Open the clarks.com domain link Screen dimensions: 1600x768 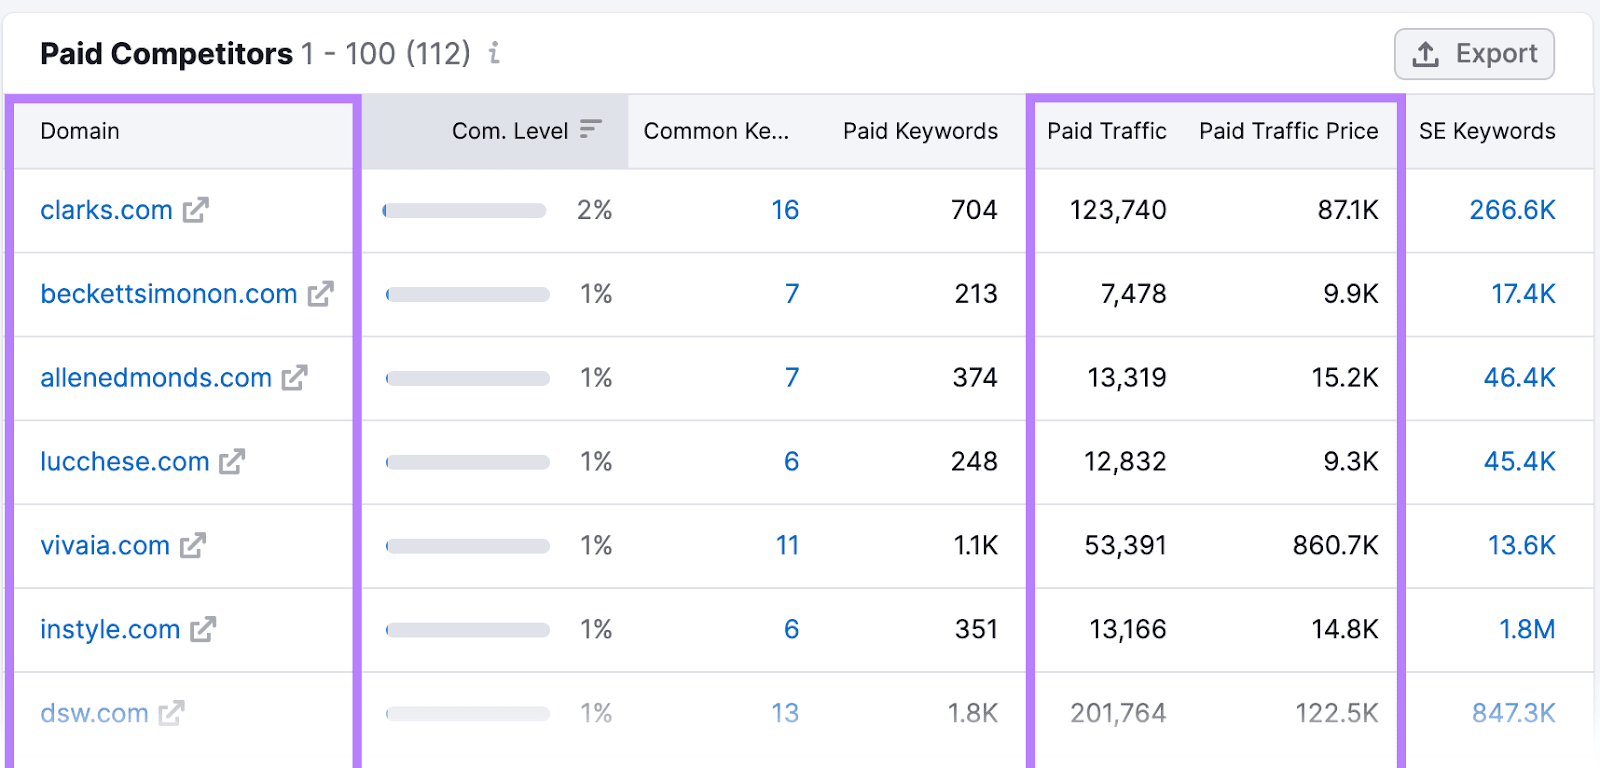pyautogui.click(x=106, y=210)
